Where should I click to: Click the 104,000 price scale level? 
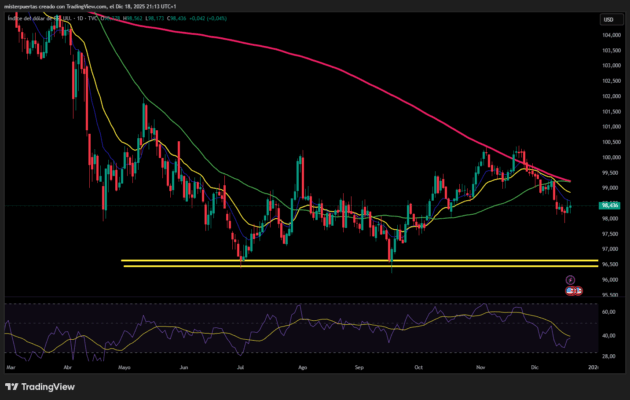tap(608, 35)
